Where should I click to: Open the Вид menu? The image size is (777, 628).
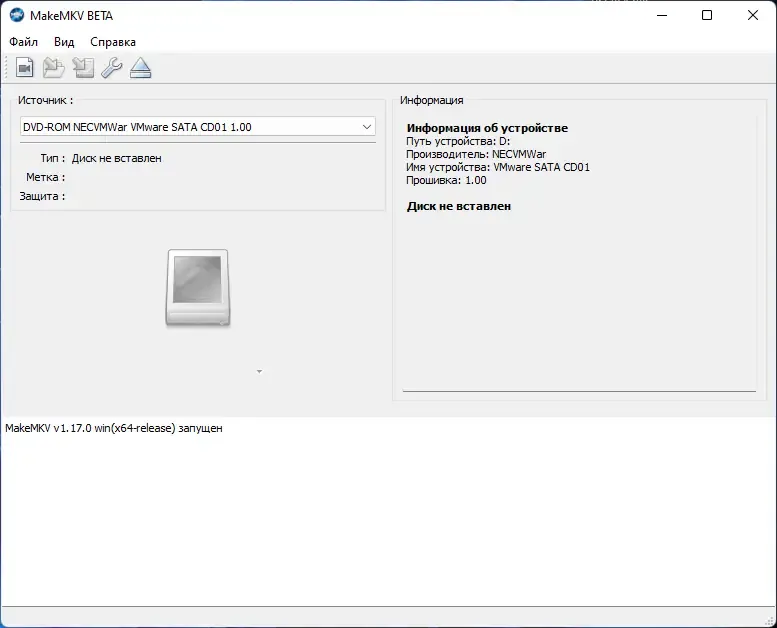(64, 42)
